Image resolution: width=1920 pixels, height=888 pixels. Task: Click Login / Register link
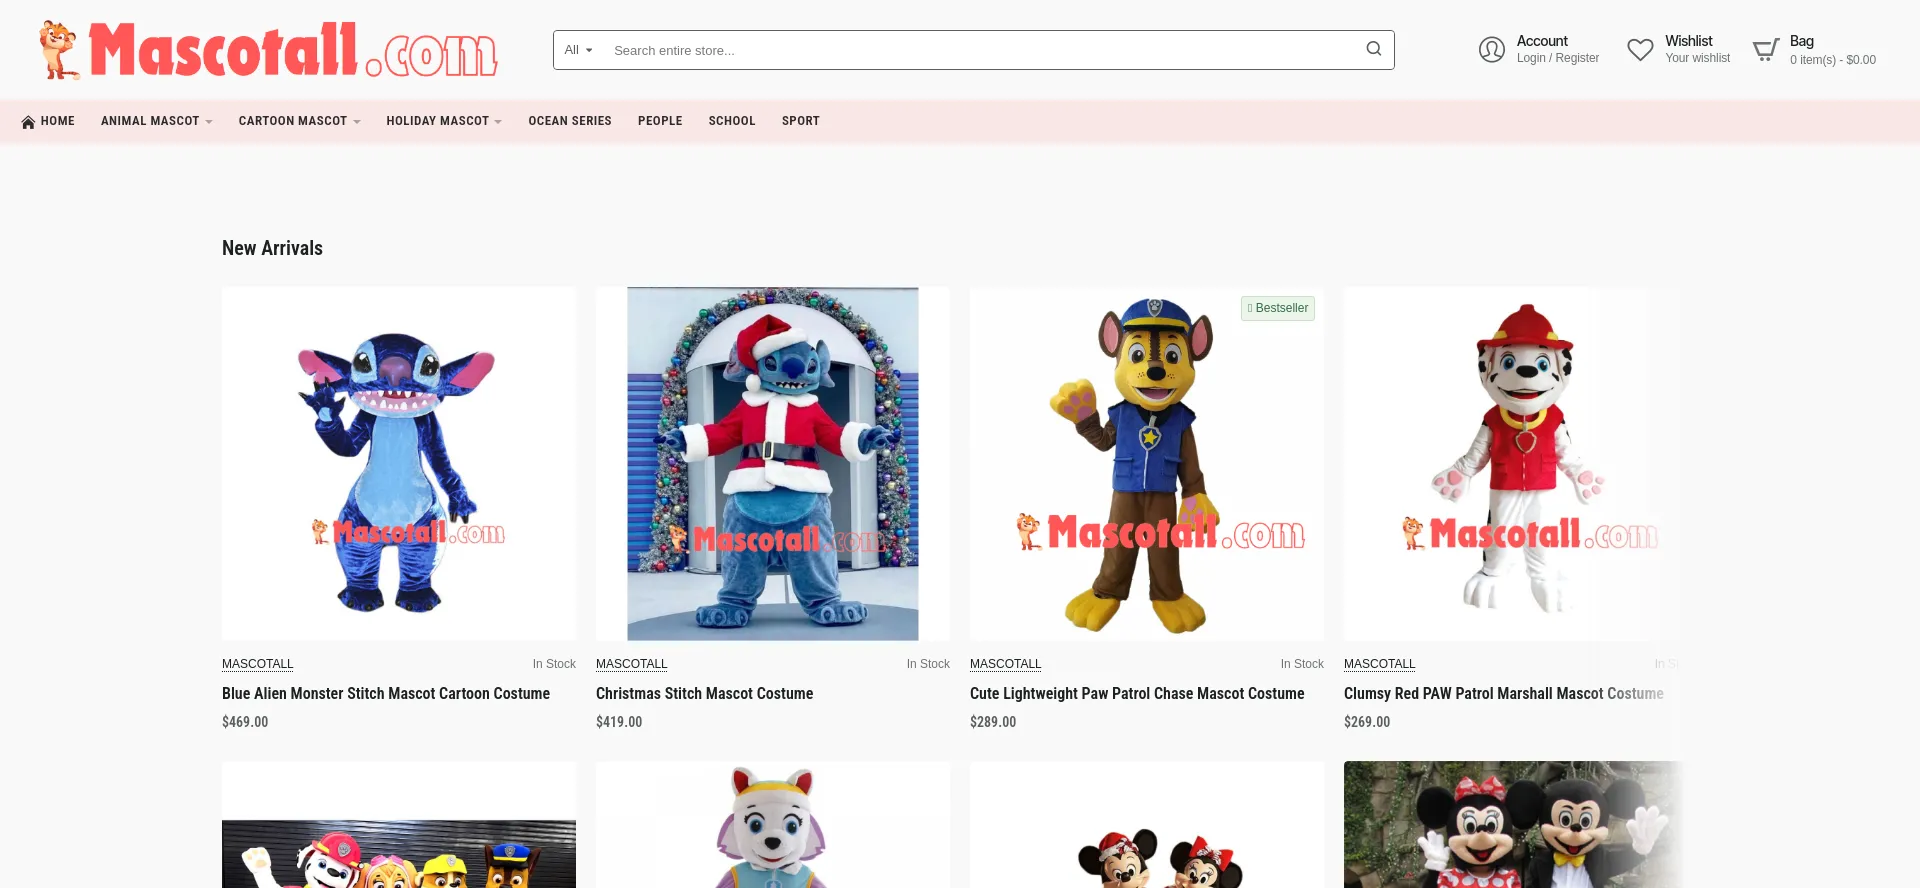click(1557, 58)
